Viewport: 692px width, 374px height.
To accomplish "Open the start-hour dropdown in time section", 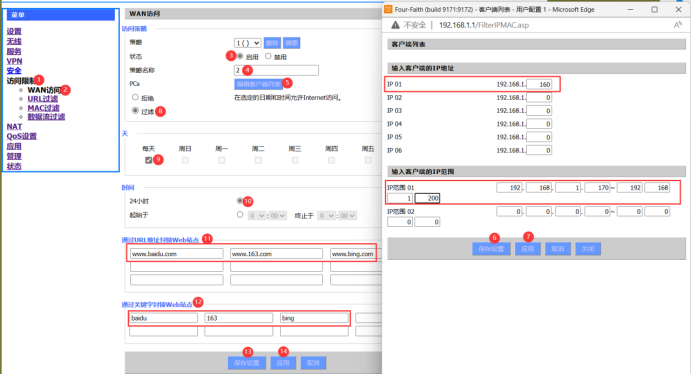I will [256, 215].
